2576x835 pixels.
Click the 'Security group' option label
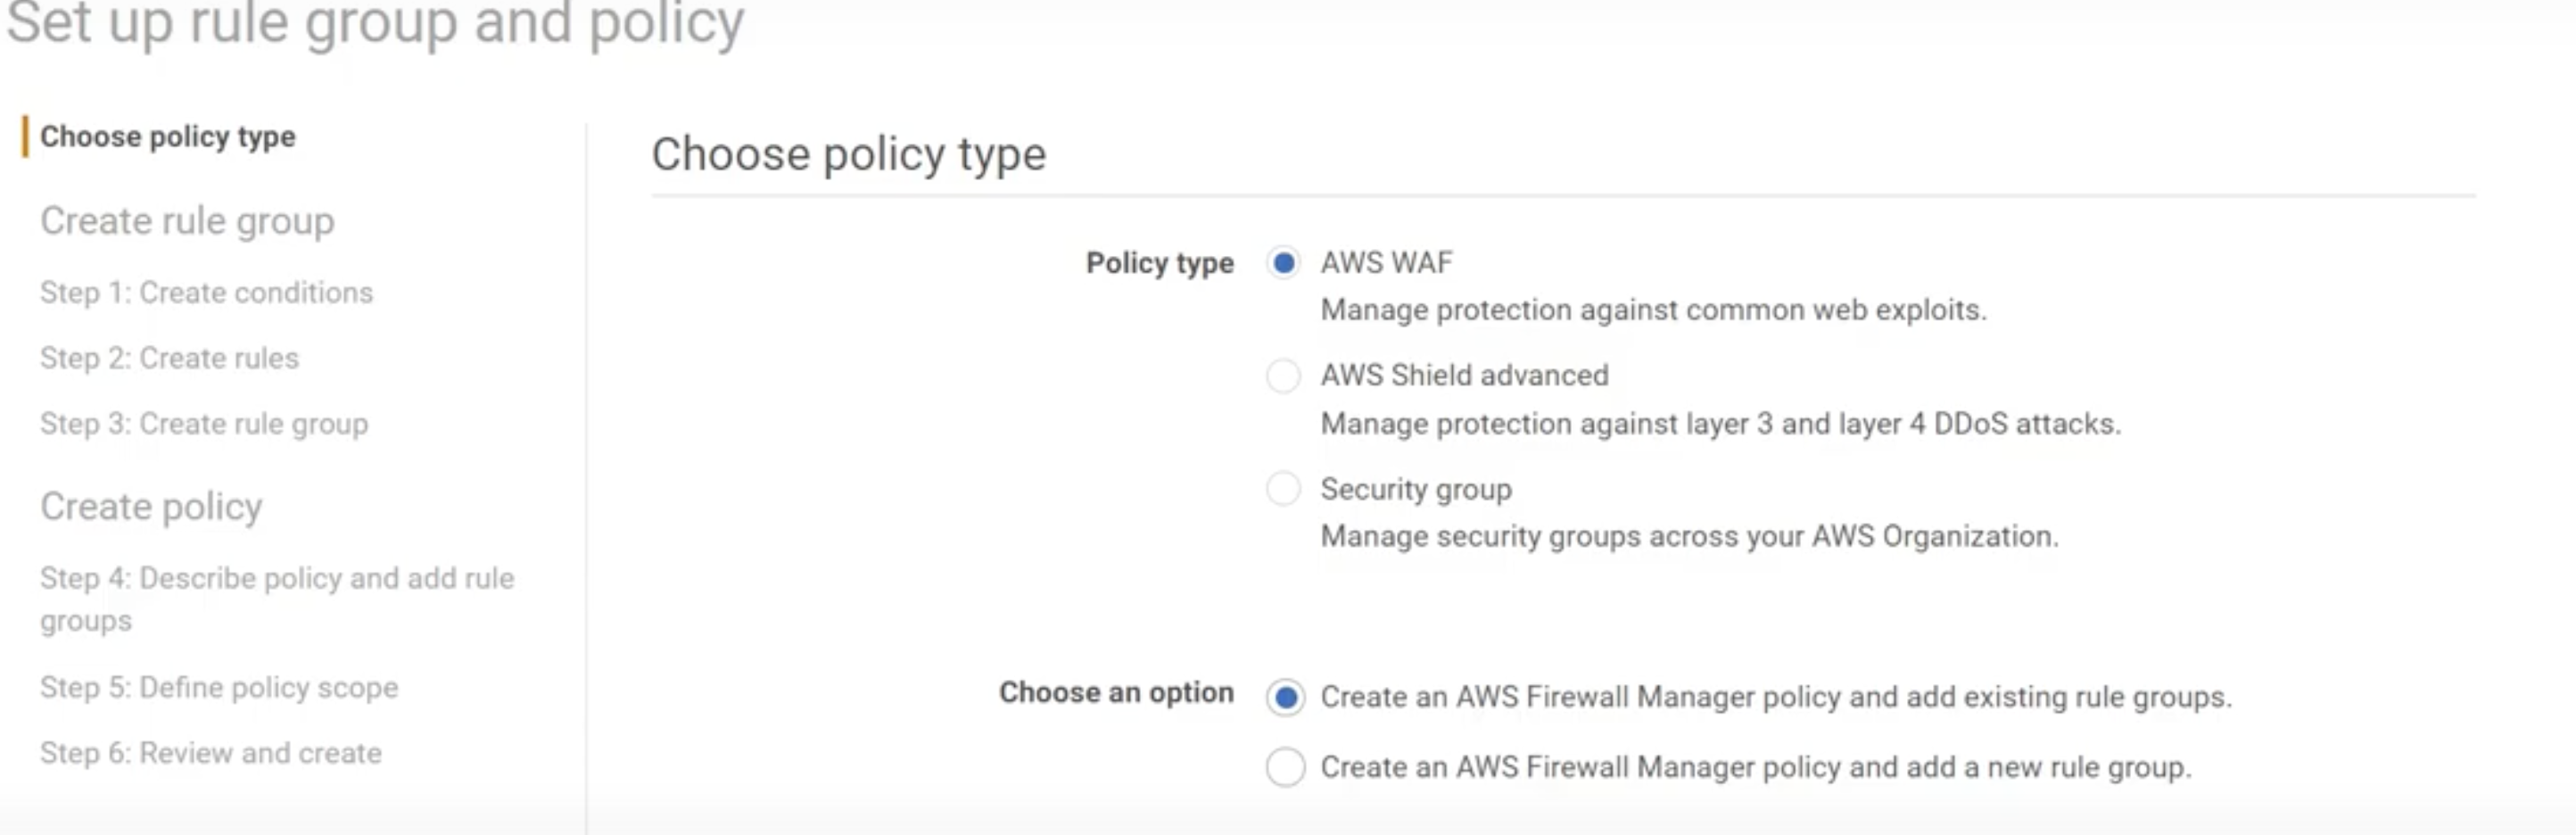click(1416, 490)
